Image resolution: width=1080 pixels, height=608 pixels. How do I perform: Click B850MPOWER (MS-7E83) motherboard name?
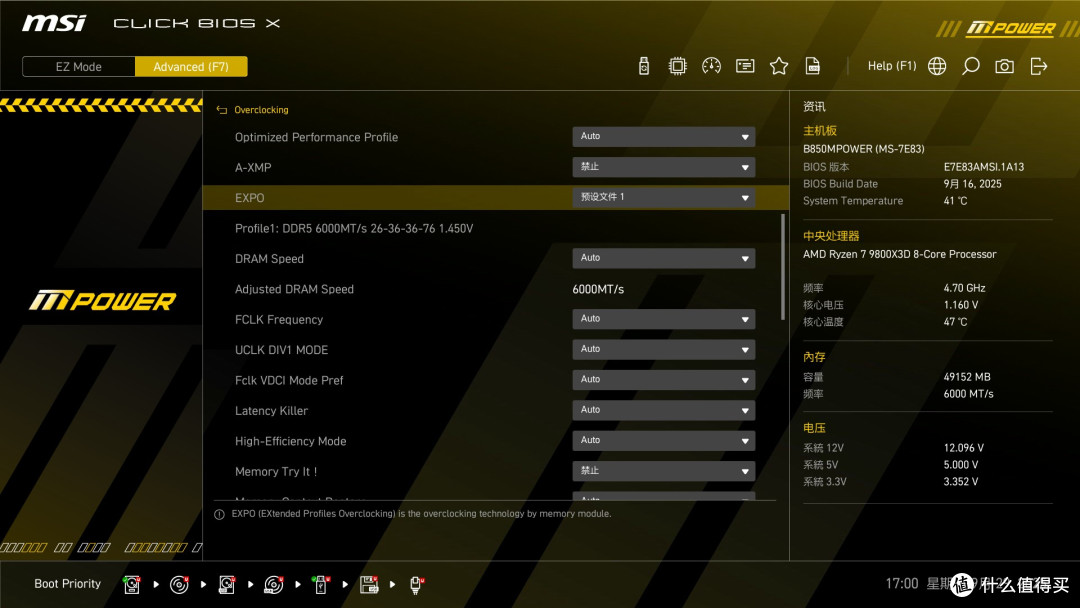click(x=864, y=149)
